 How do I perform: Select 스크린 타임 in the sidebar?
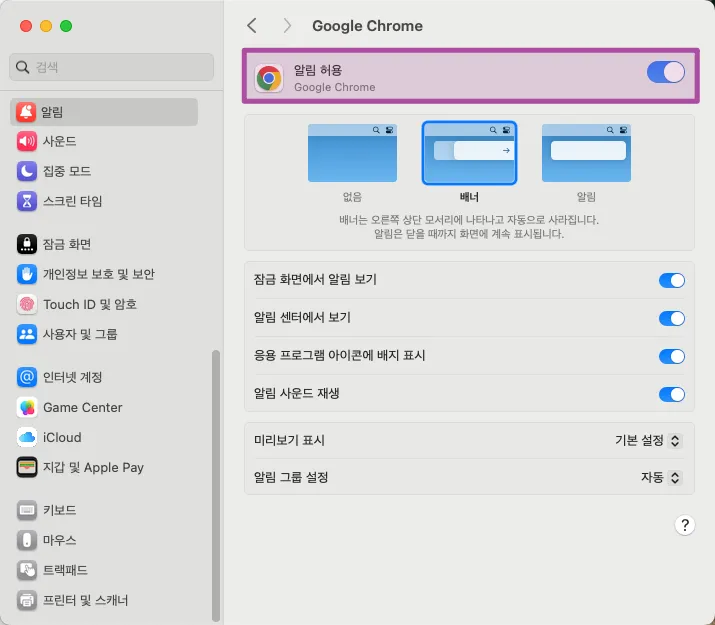point(73,201)
